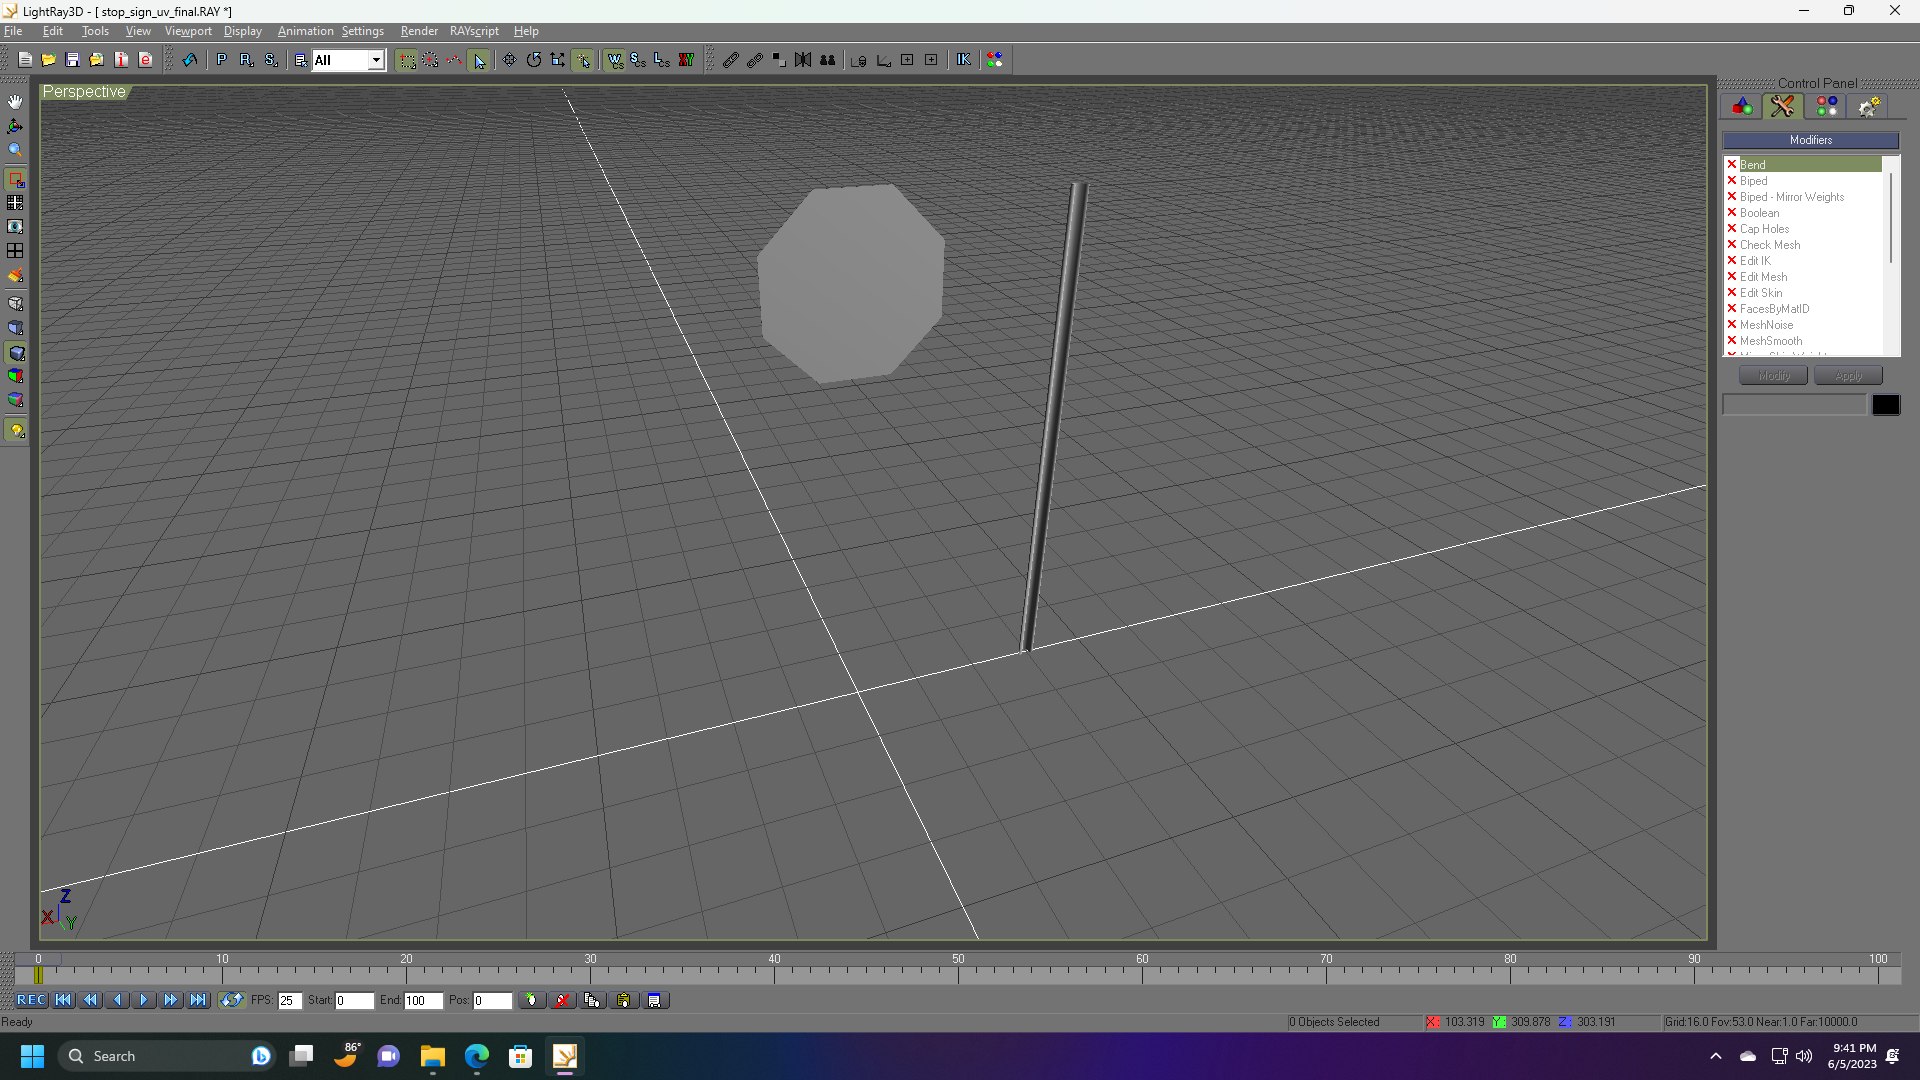The image size is (1920, 1080).
Task: Click the End frame input field
Action: (x=423, y=1001)
